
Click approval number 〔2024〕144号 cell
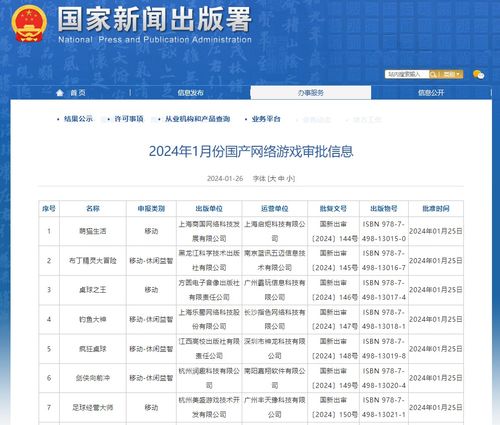[x=333, y=231]
